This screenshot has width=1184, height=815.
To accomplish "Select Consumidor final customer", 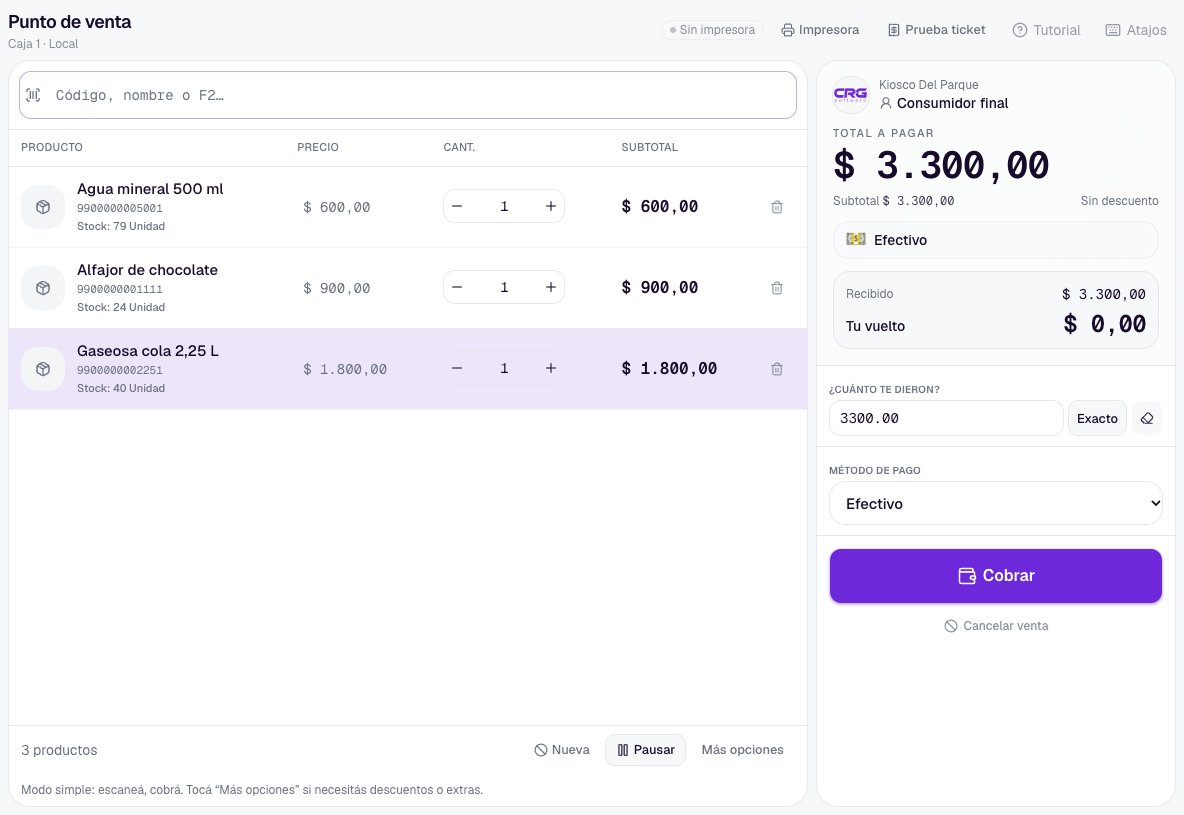I will click(944, 103).
